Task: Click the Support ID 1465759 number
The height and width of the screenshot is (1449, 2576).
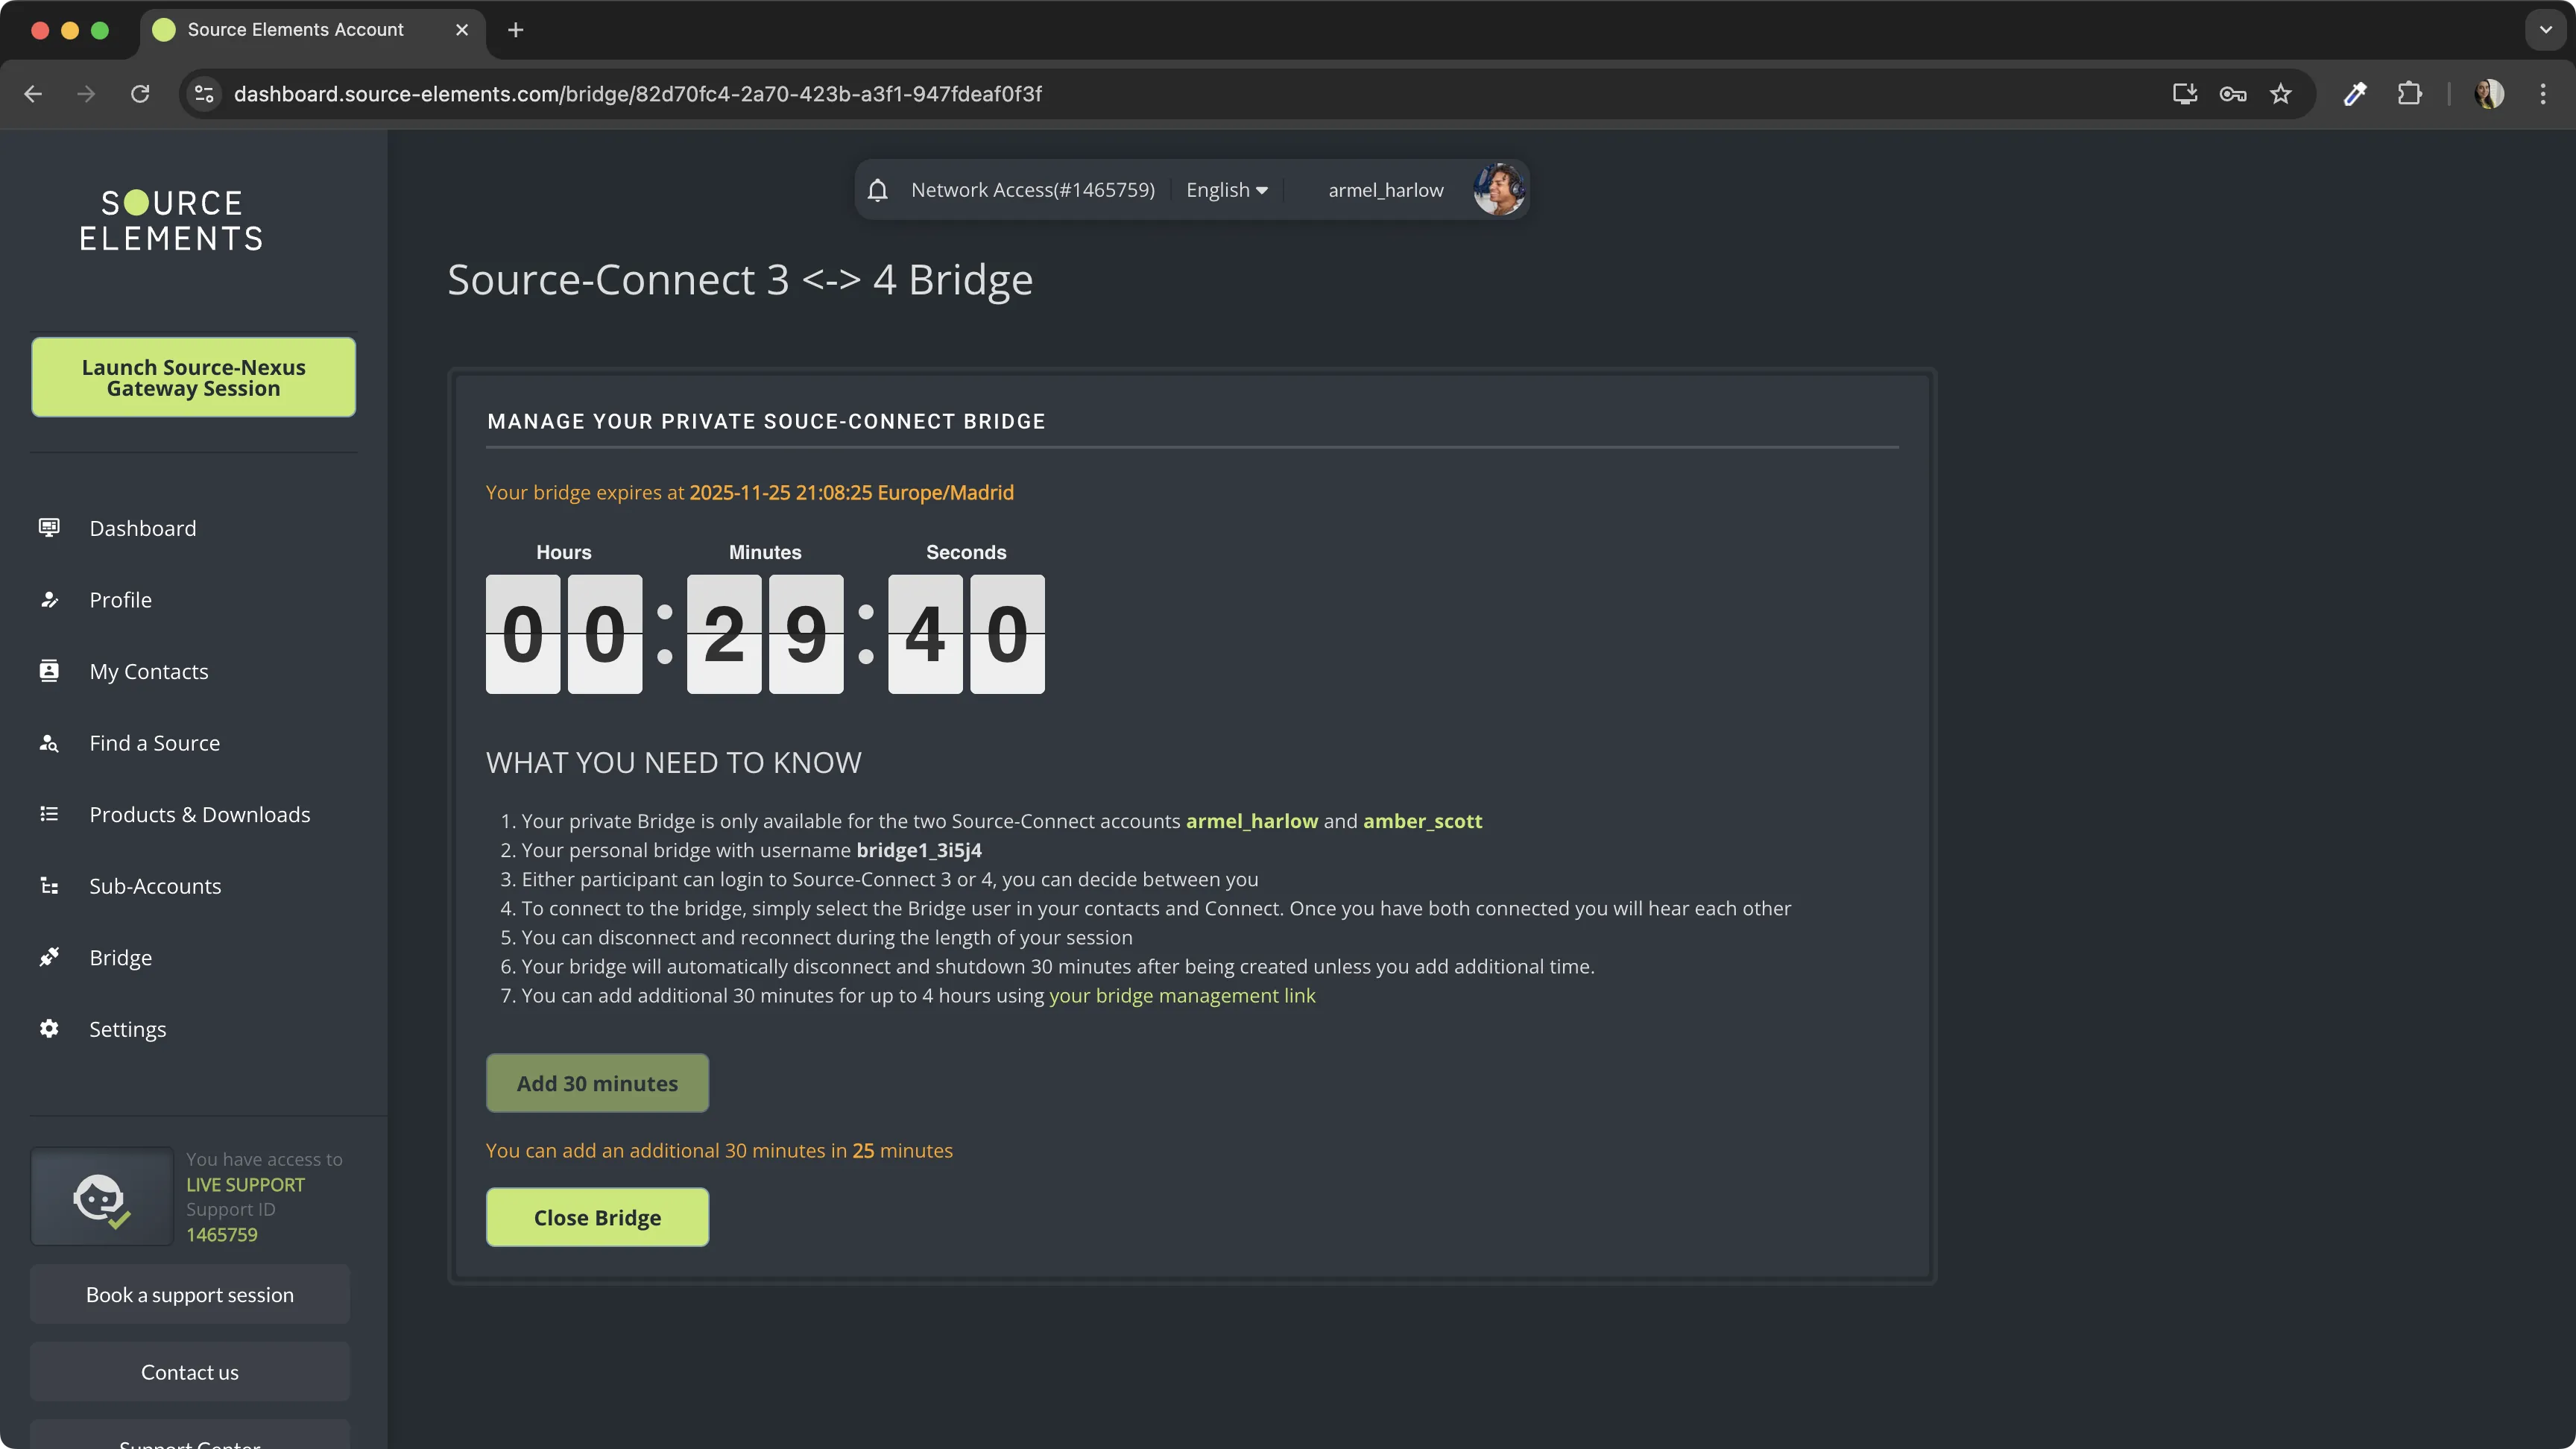Action: coord(222,1234)
